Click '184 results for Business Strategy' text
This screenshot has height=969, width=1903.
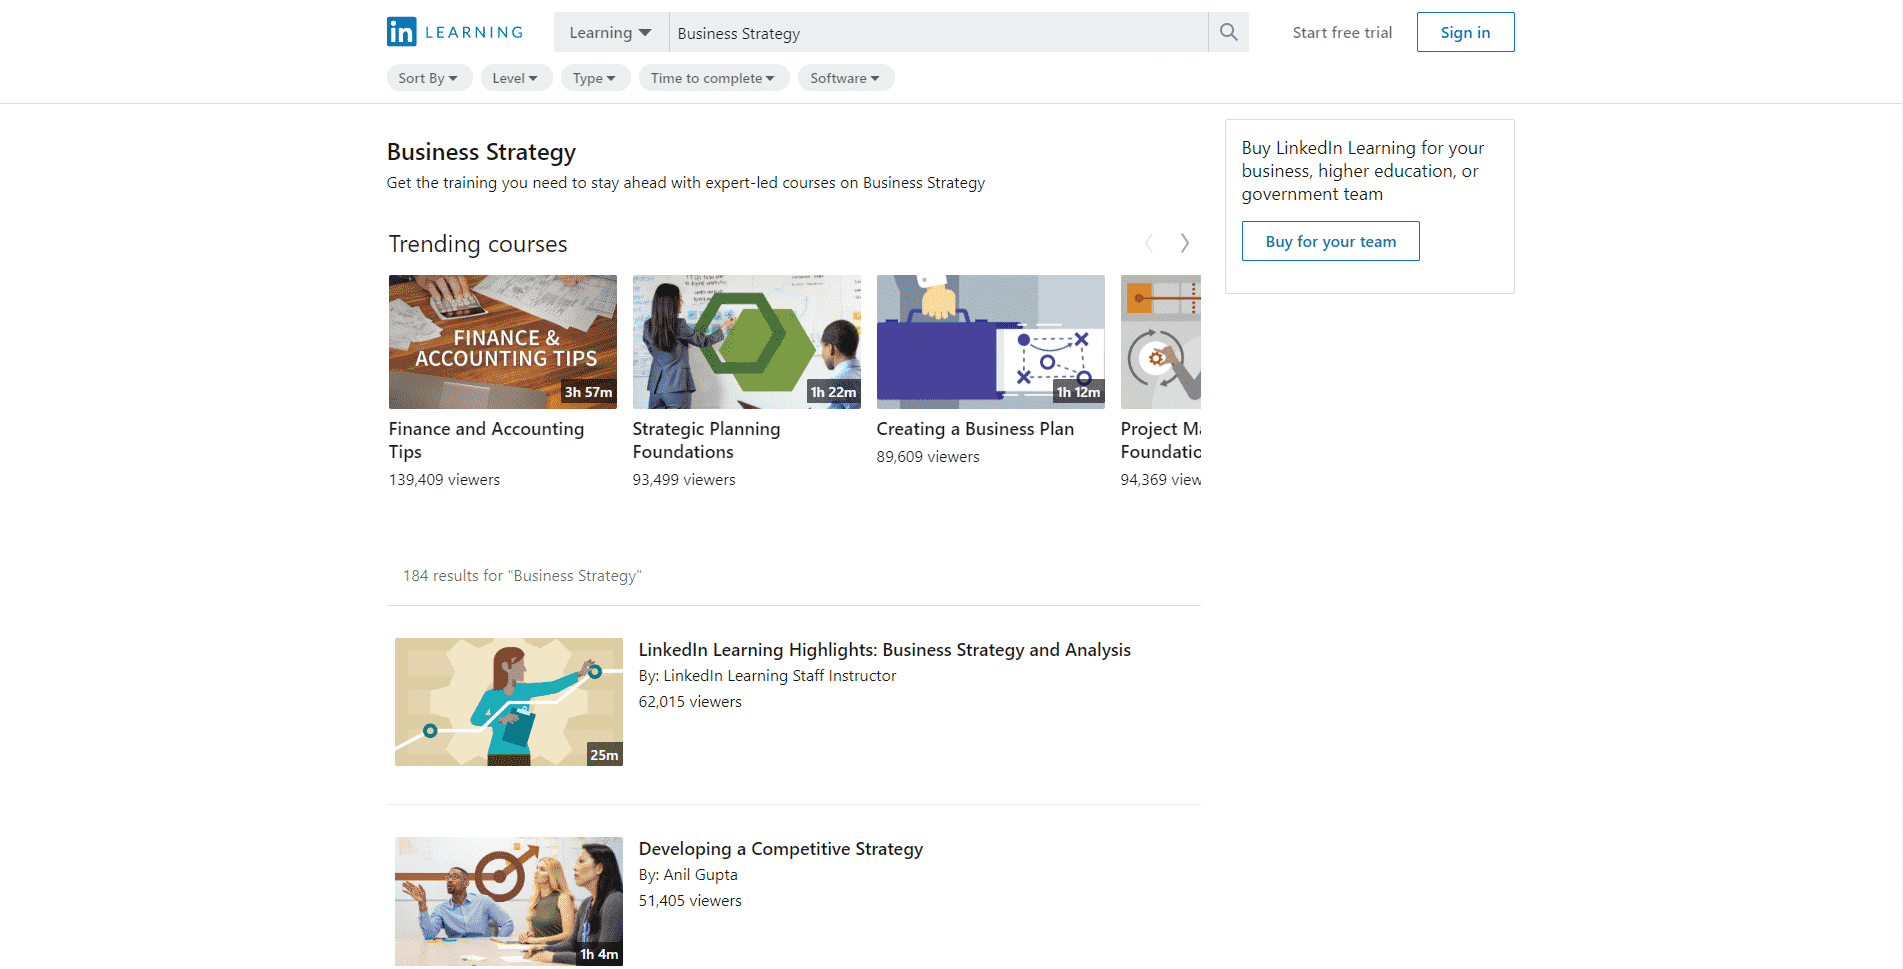point(522,576)
